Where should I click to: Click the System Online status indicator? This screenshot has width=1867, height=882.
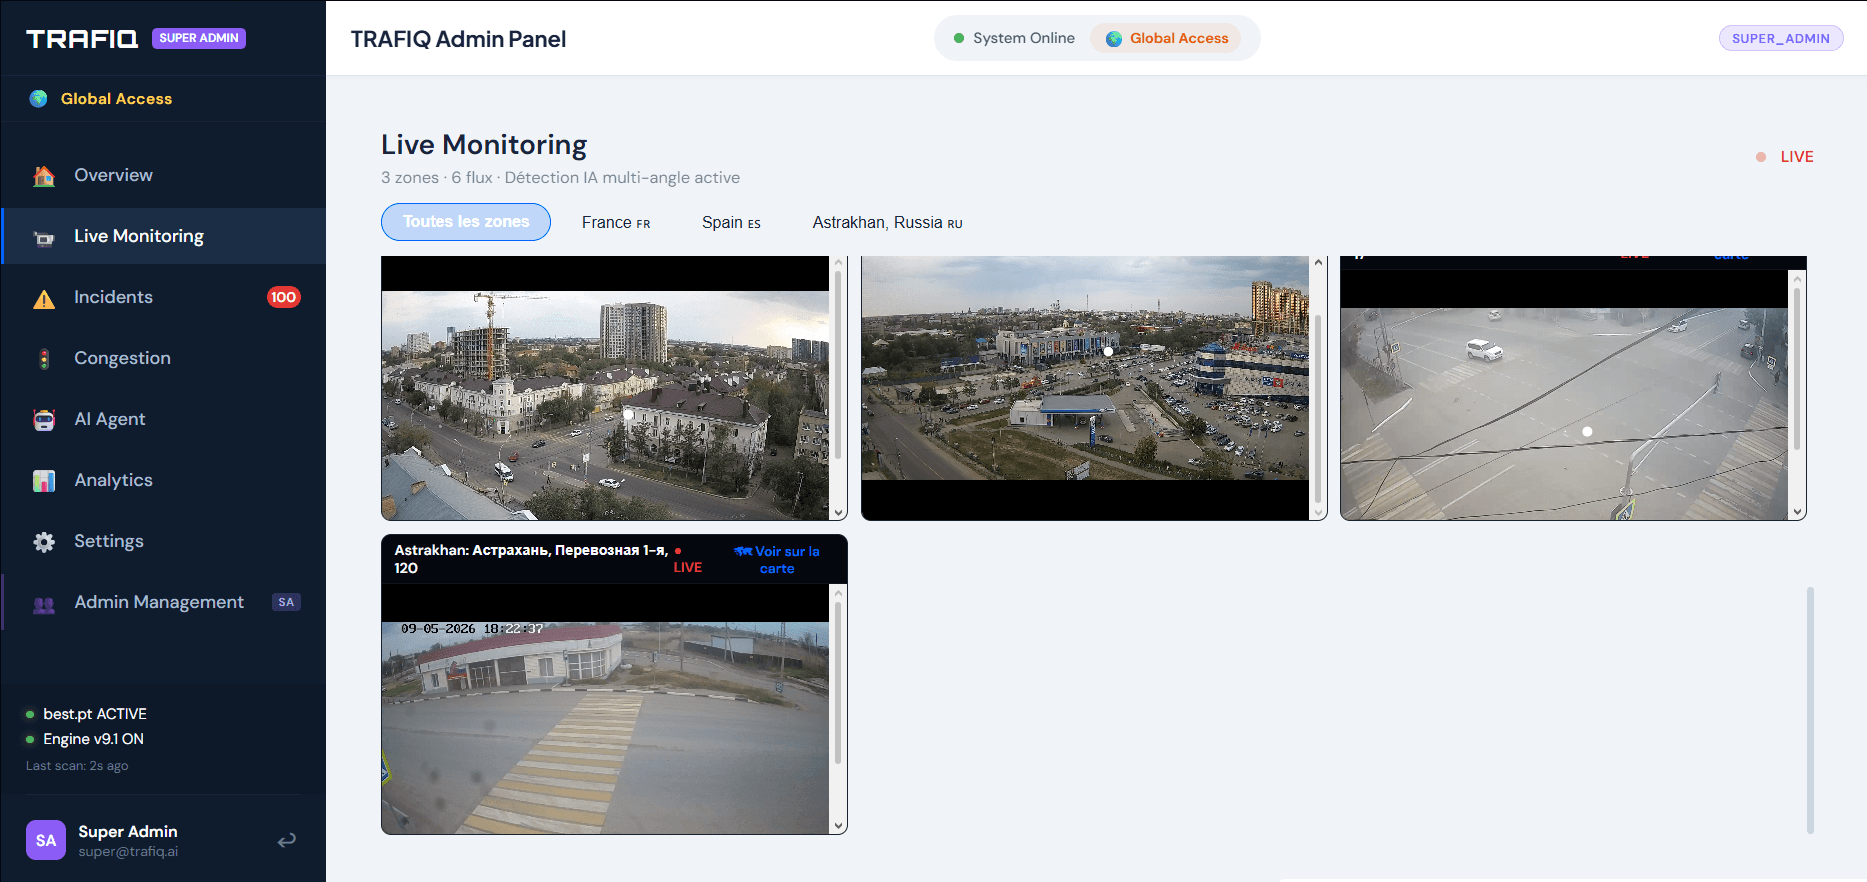pos(1014,38)
